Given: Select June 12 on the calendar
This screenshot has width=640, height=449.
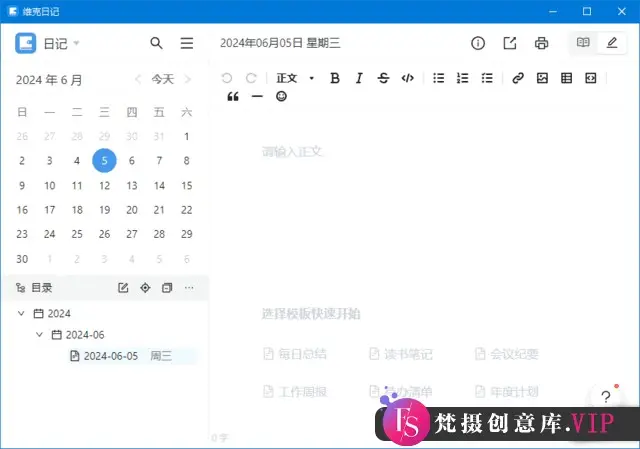Looking at the screenshot, I should [x=104, y=186].
